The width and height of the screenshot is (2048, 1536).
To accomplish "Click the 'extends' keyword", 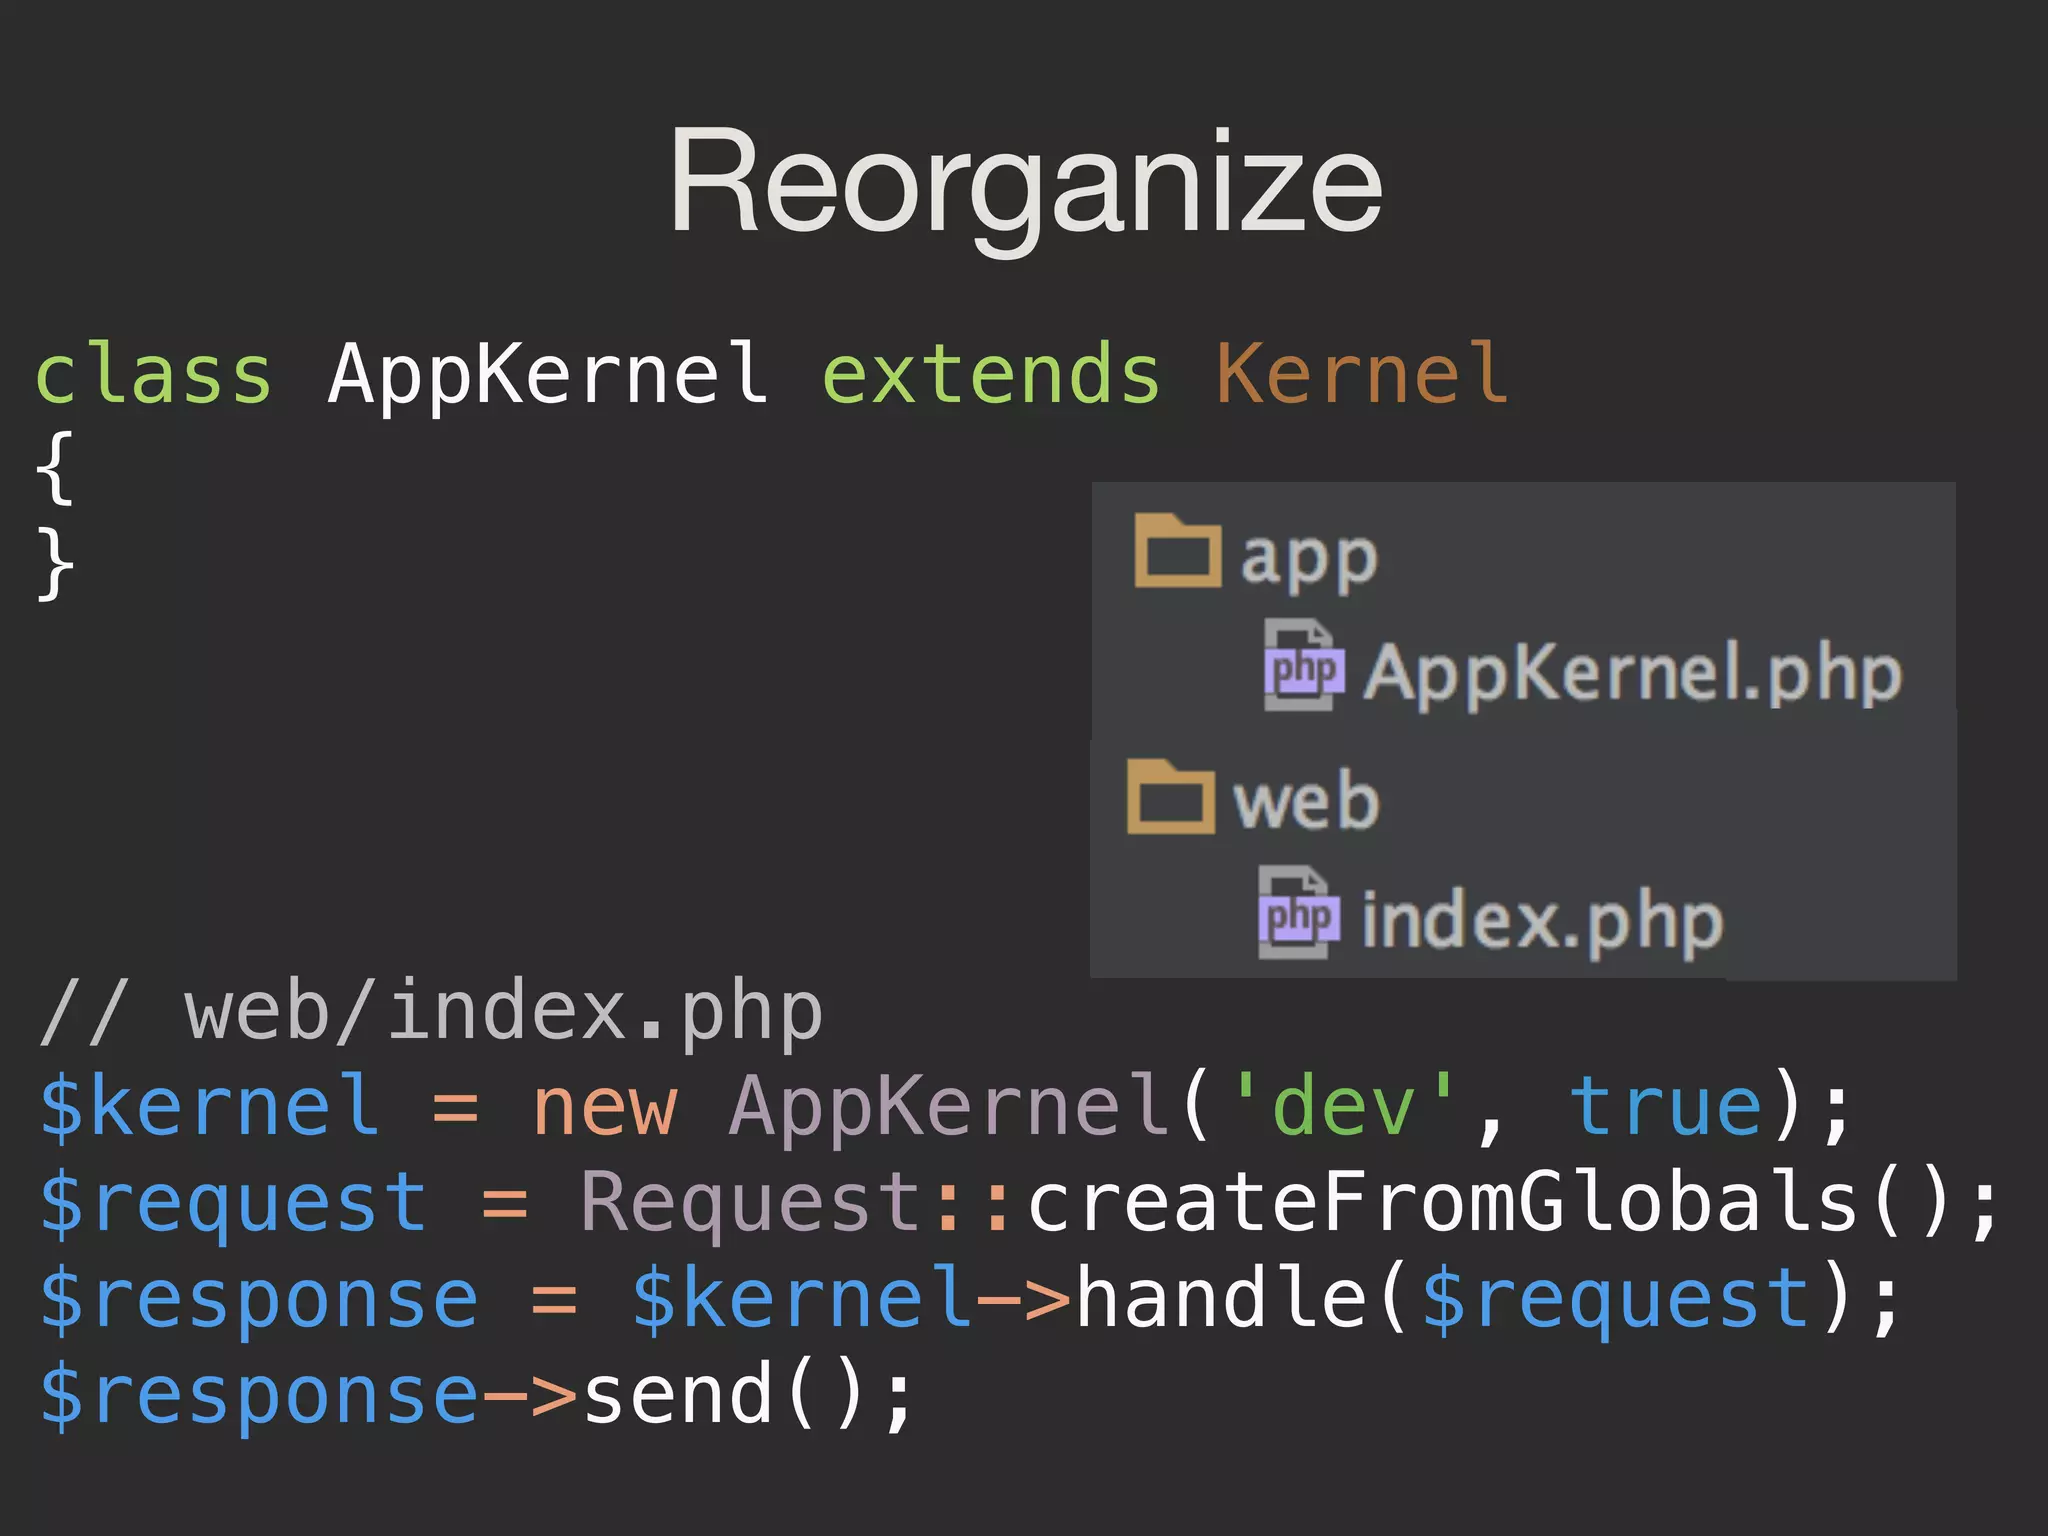I will click(x=991, y=373).
